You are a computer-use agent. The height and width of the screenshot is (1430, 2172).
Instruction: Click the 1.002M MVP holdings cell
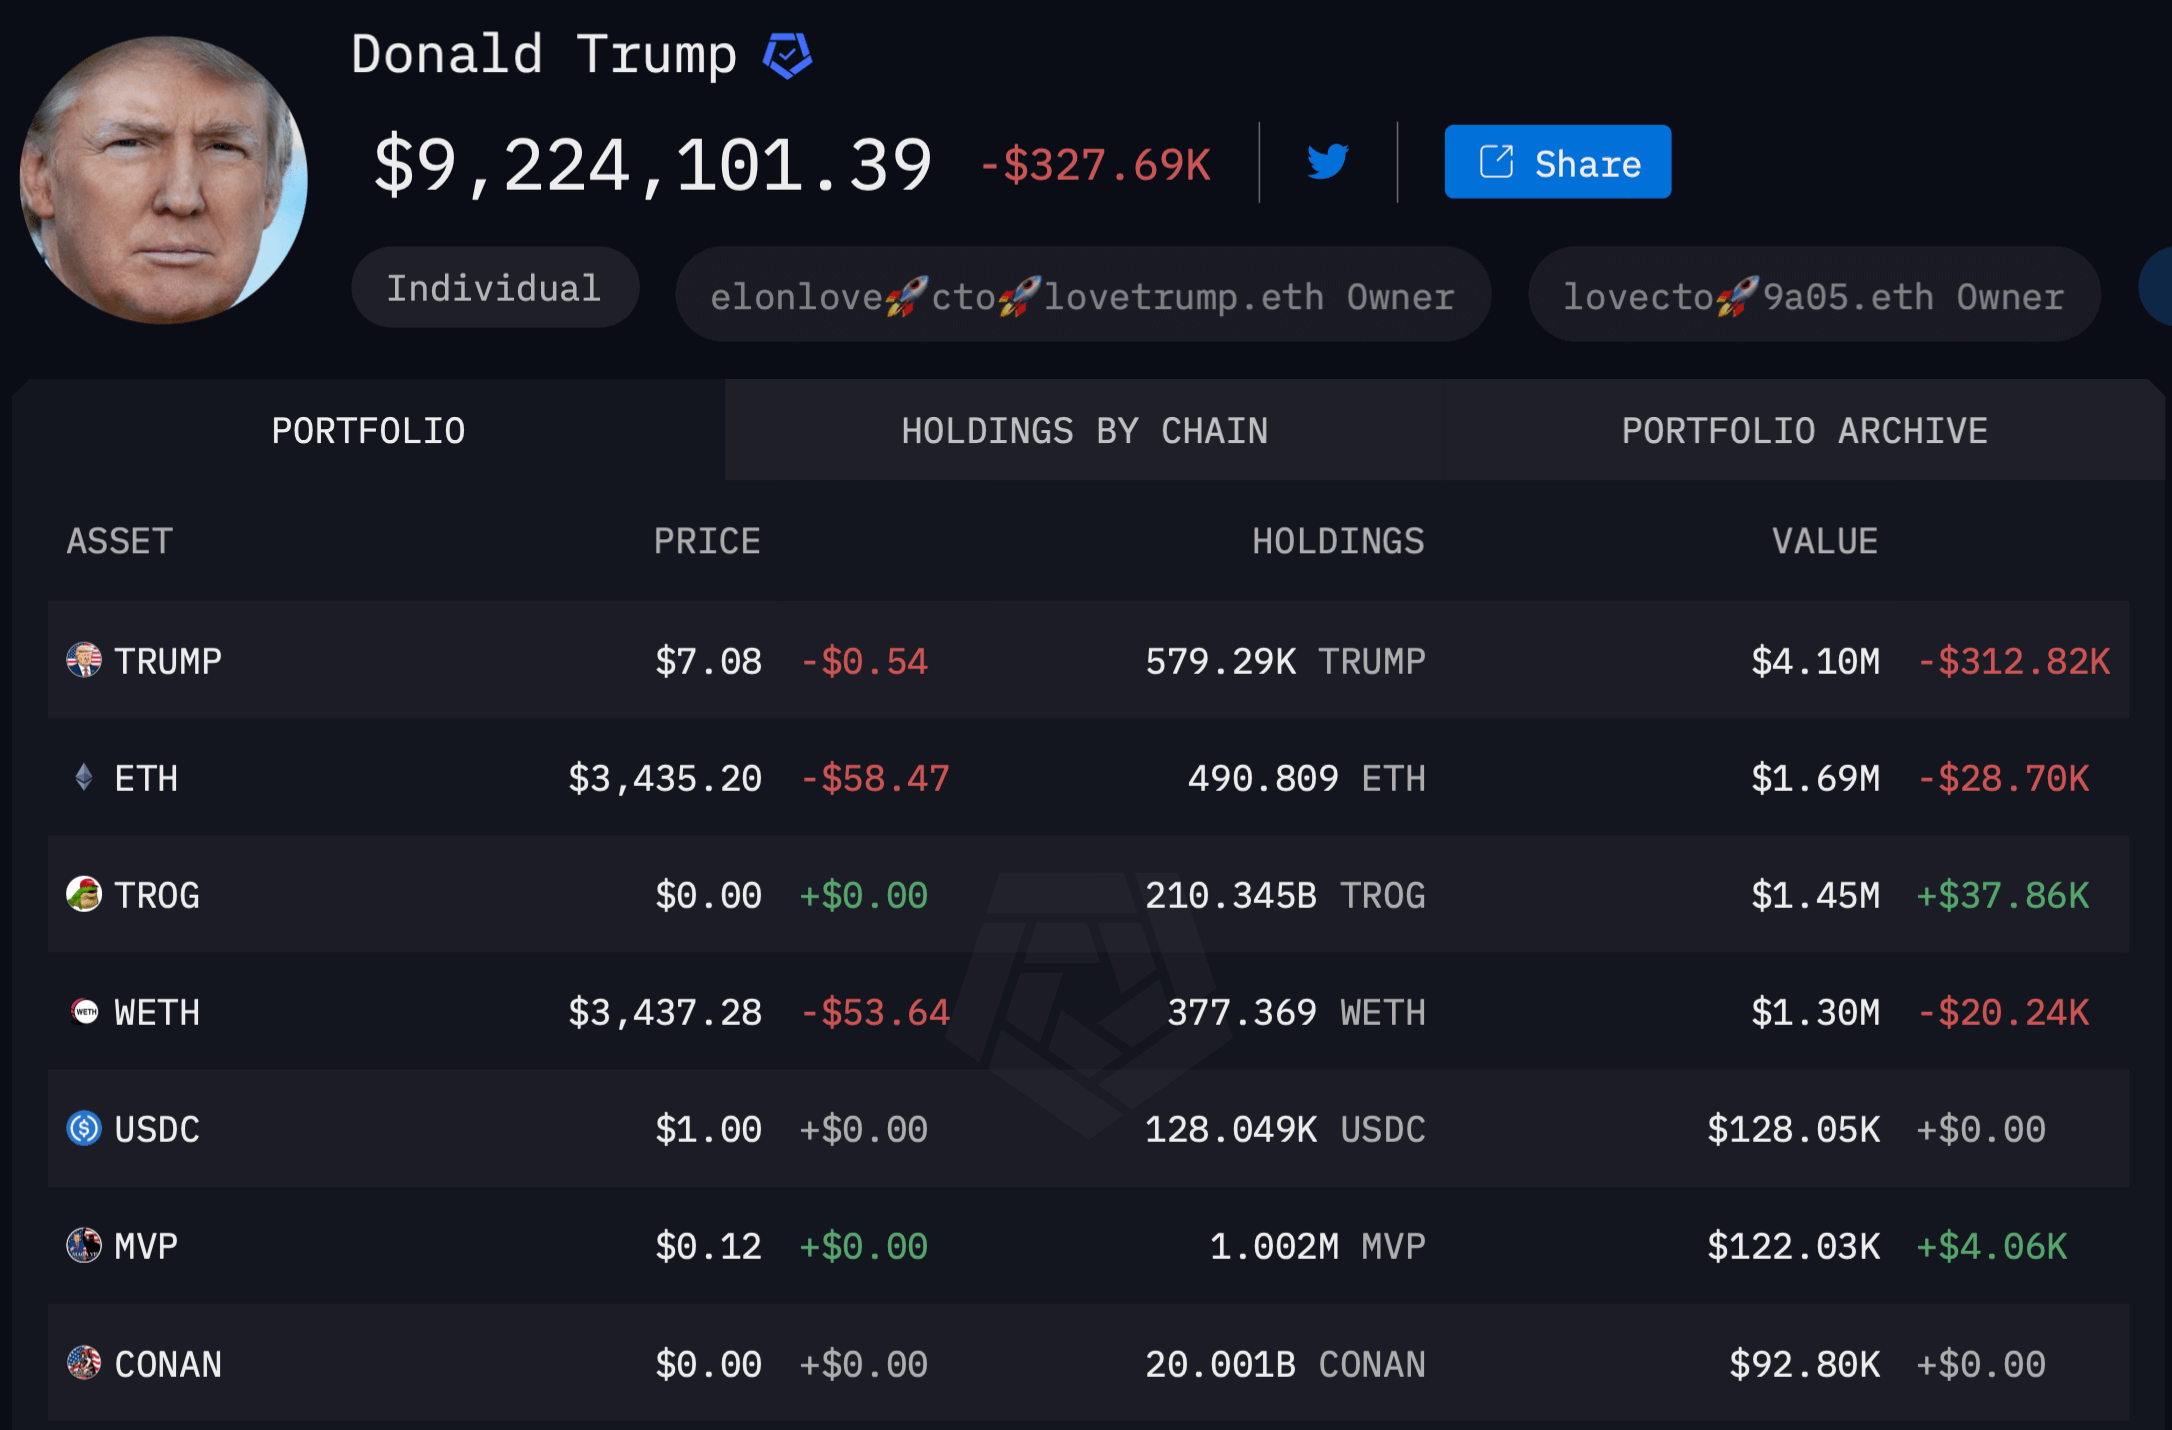(1317, 1246)
